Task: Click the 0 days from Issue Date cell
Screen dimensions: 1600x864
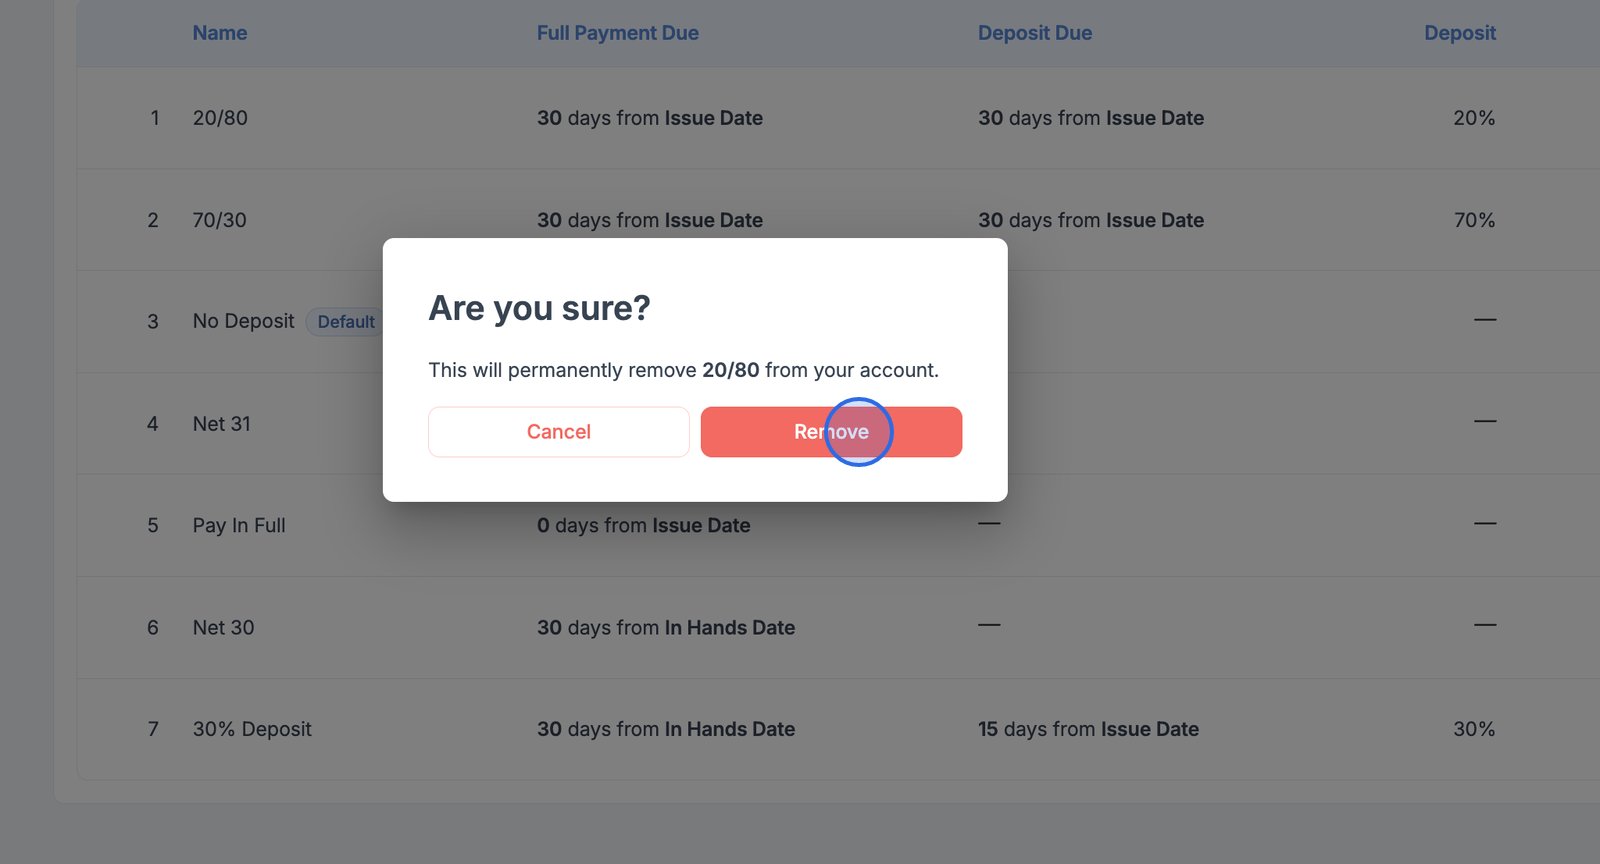Action: [x=643, y=526]
